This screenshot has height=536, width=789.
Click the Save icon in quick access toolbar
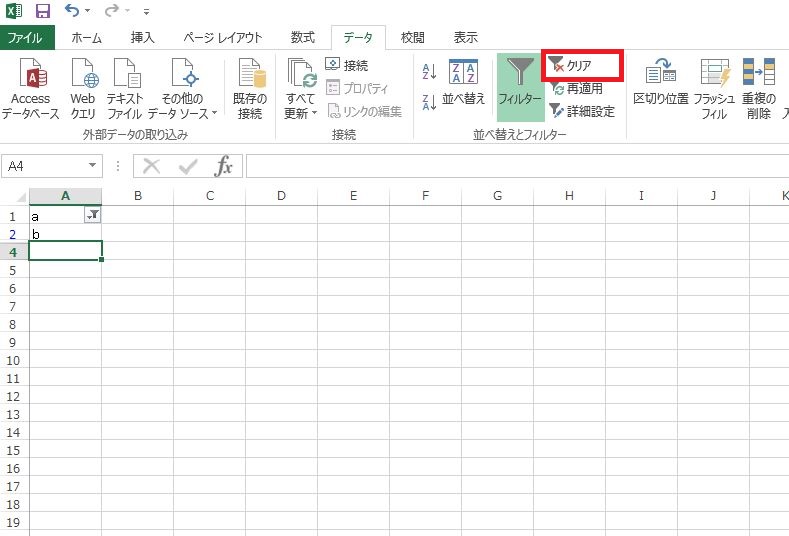[42, 12]
